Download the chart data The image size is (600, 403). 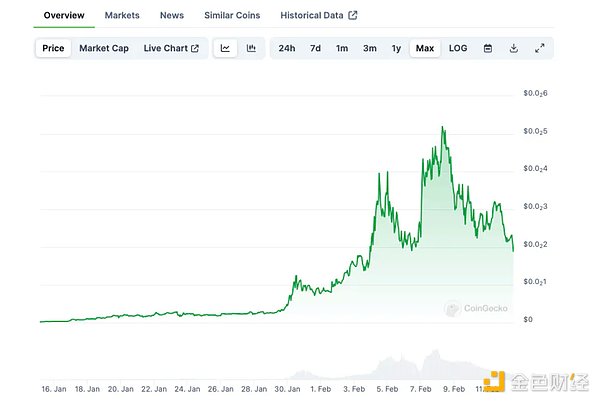coord(514,48)
